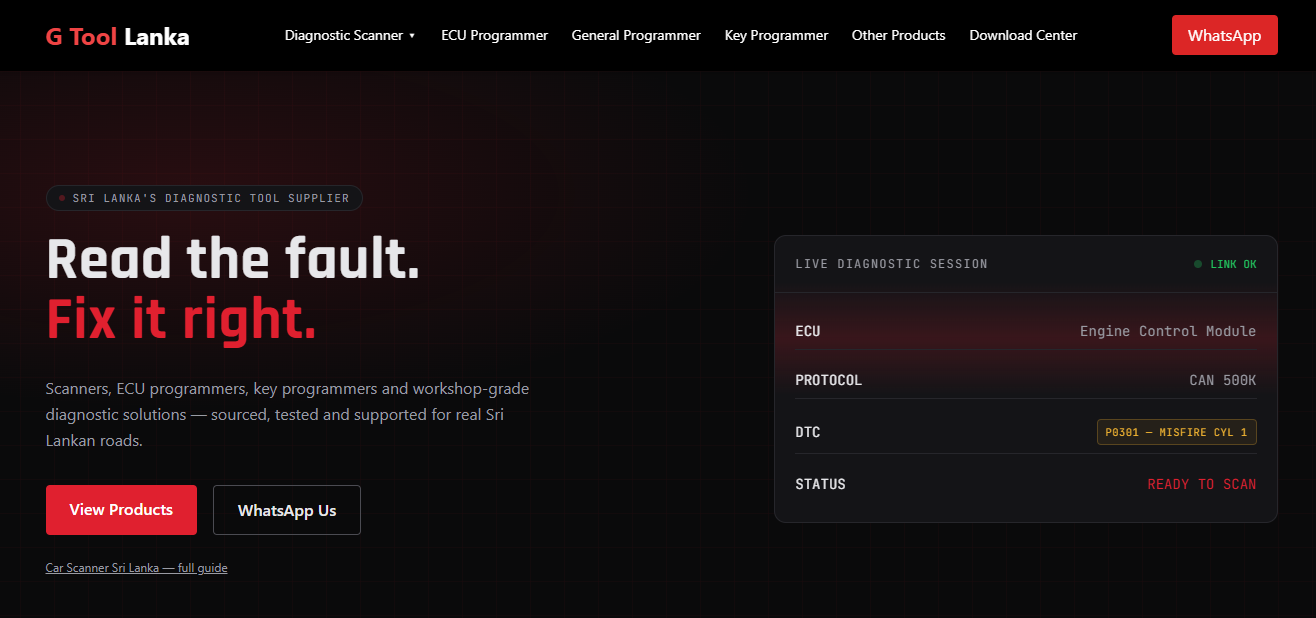Click the READY TO SCAN status text
The width and height of the screenshot is (1316, 618).
[x=1201, y=484]
